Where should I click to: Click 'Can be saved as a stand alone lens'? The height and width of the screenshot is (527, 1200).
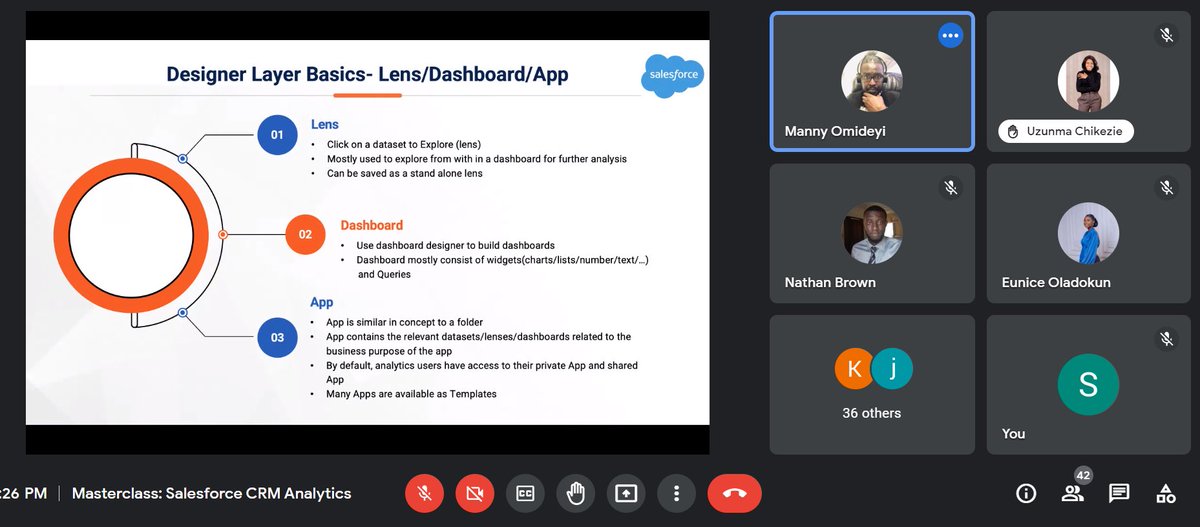(x=405, y=173)
